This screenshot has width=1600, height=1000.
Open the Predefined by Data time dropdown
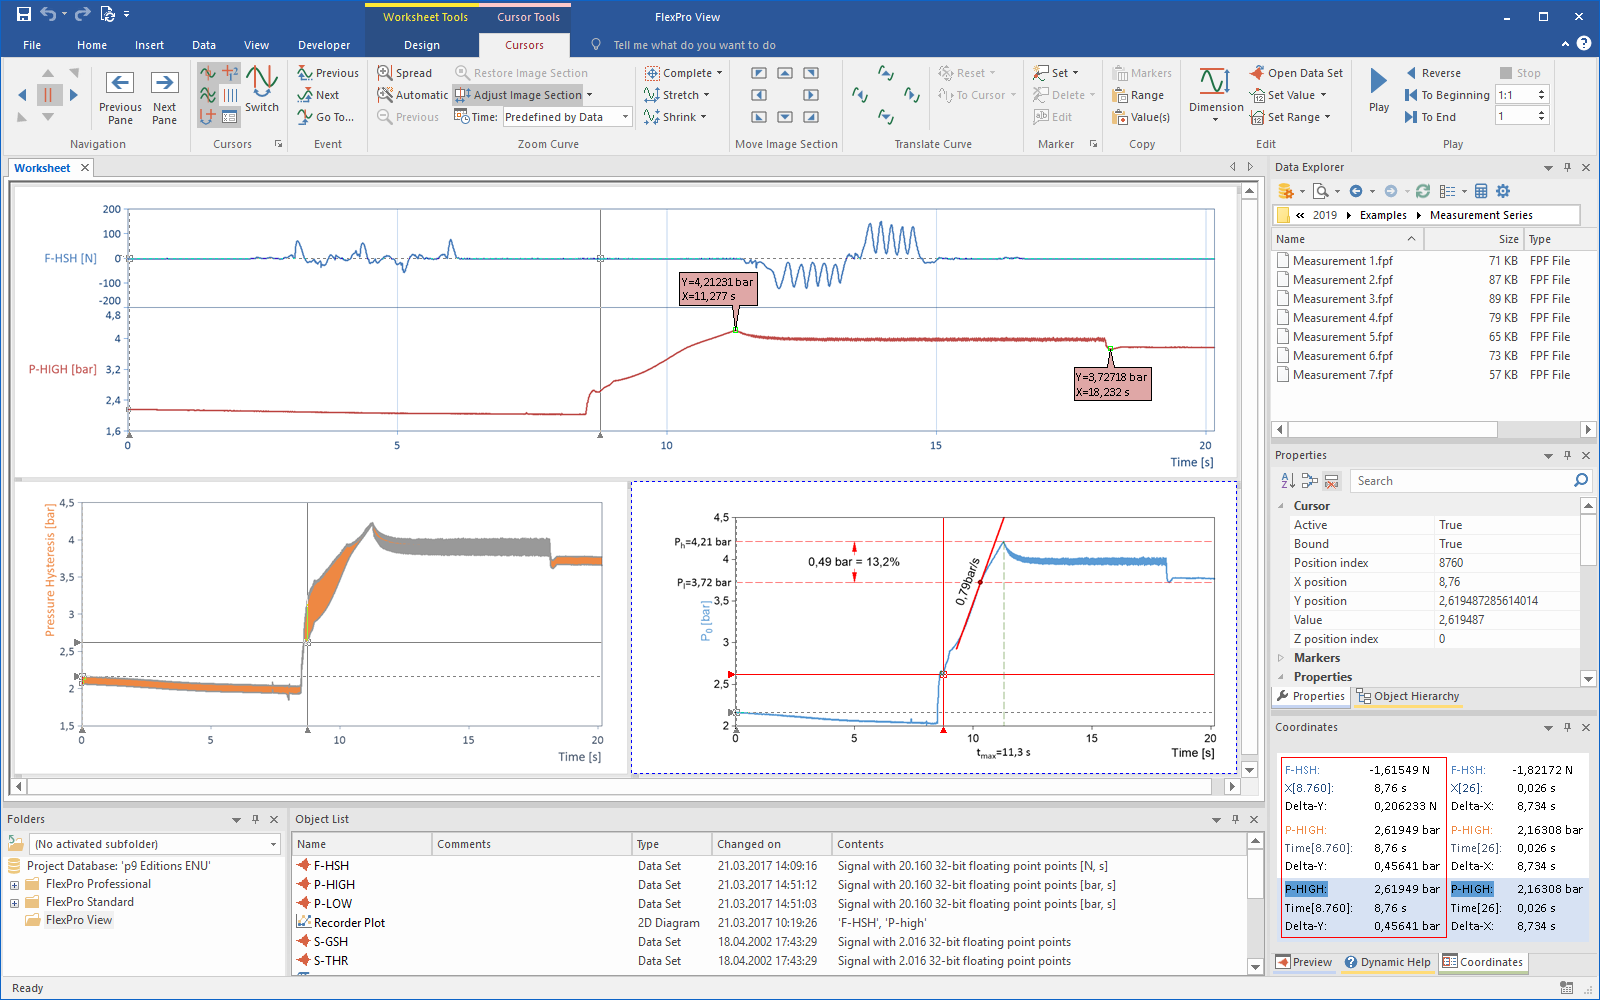tap(623, 116)
